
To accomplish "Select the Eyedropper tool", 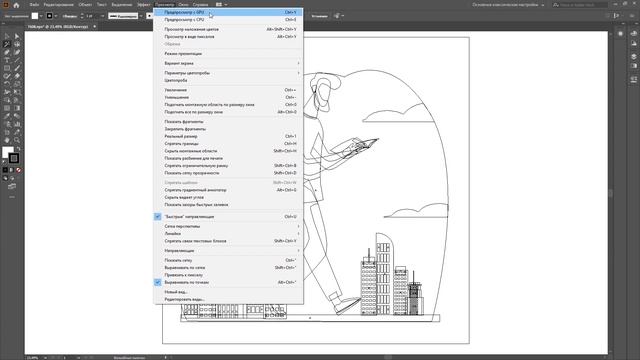I will click(x=7, y=116).
